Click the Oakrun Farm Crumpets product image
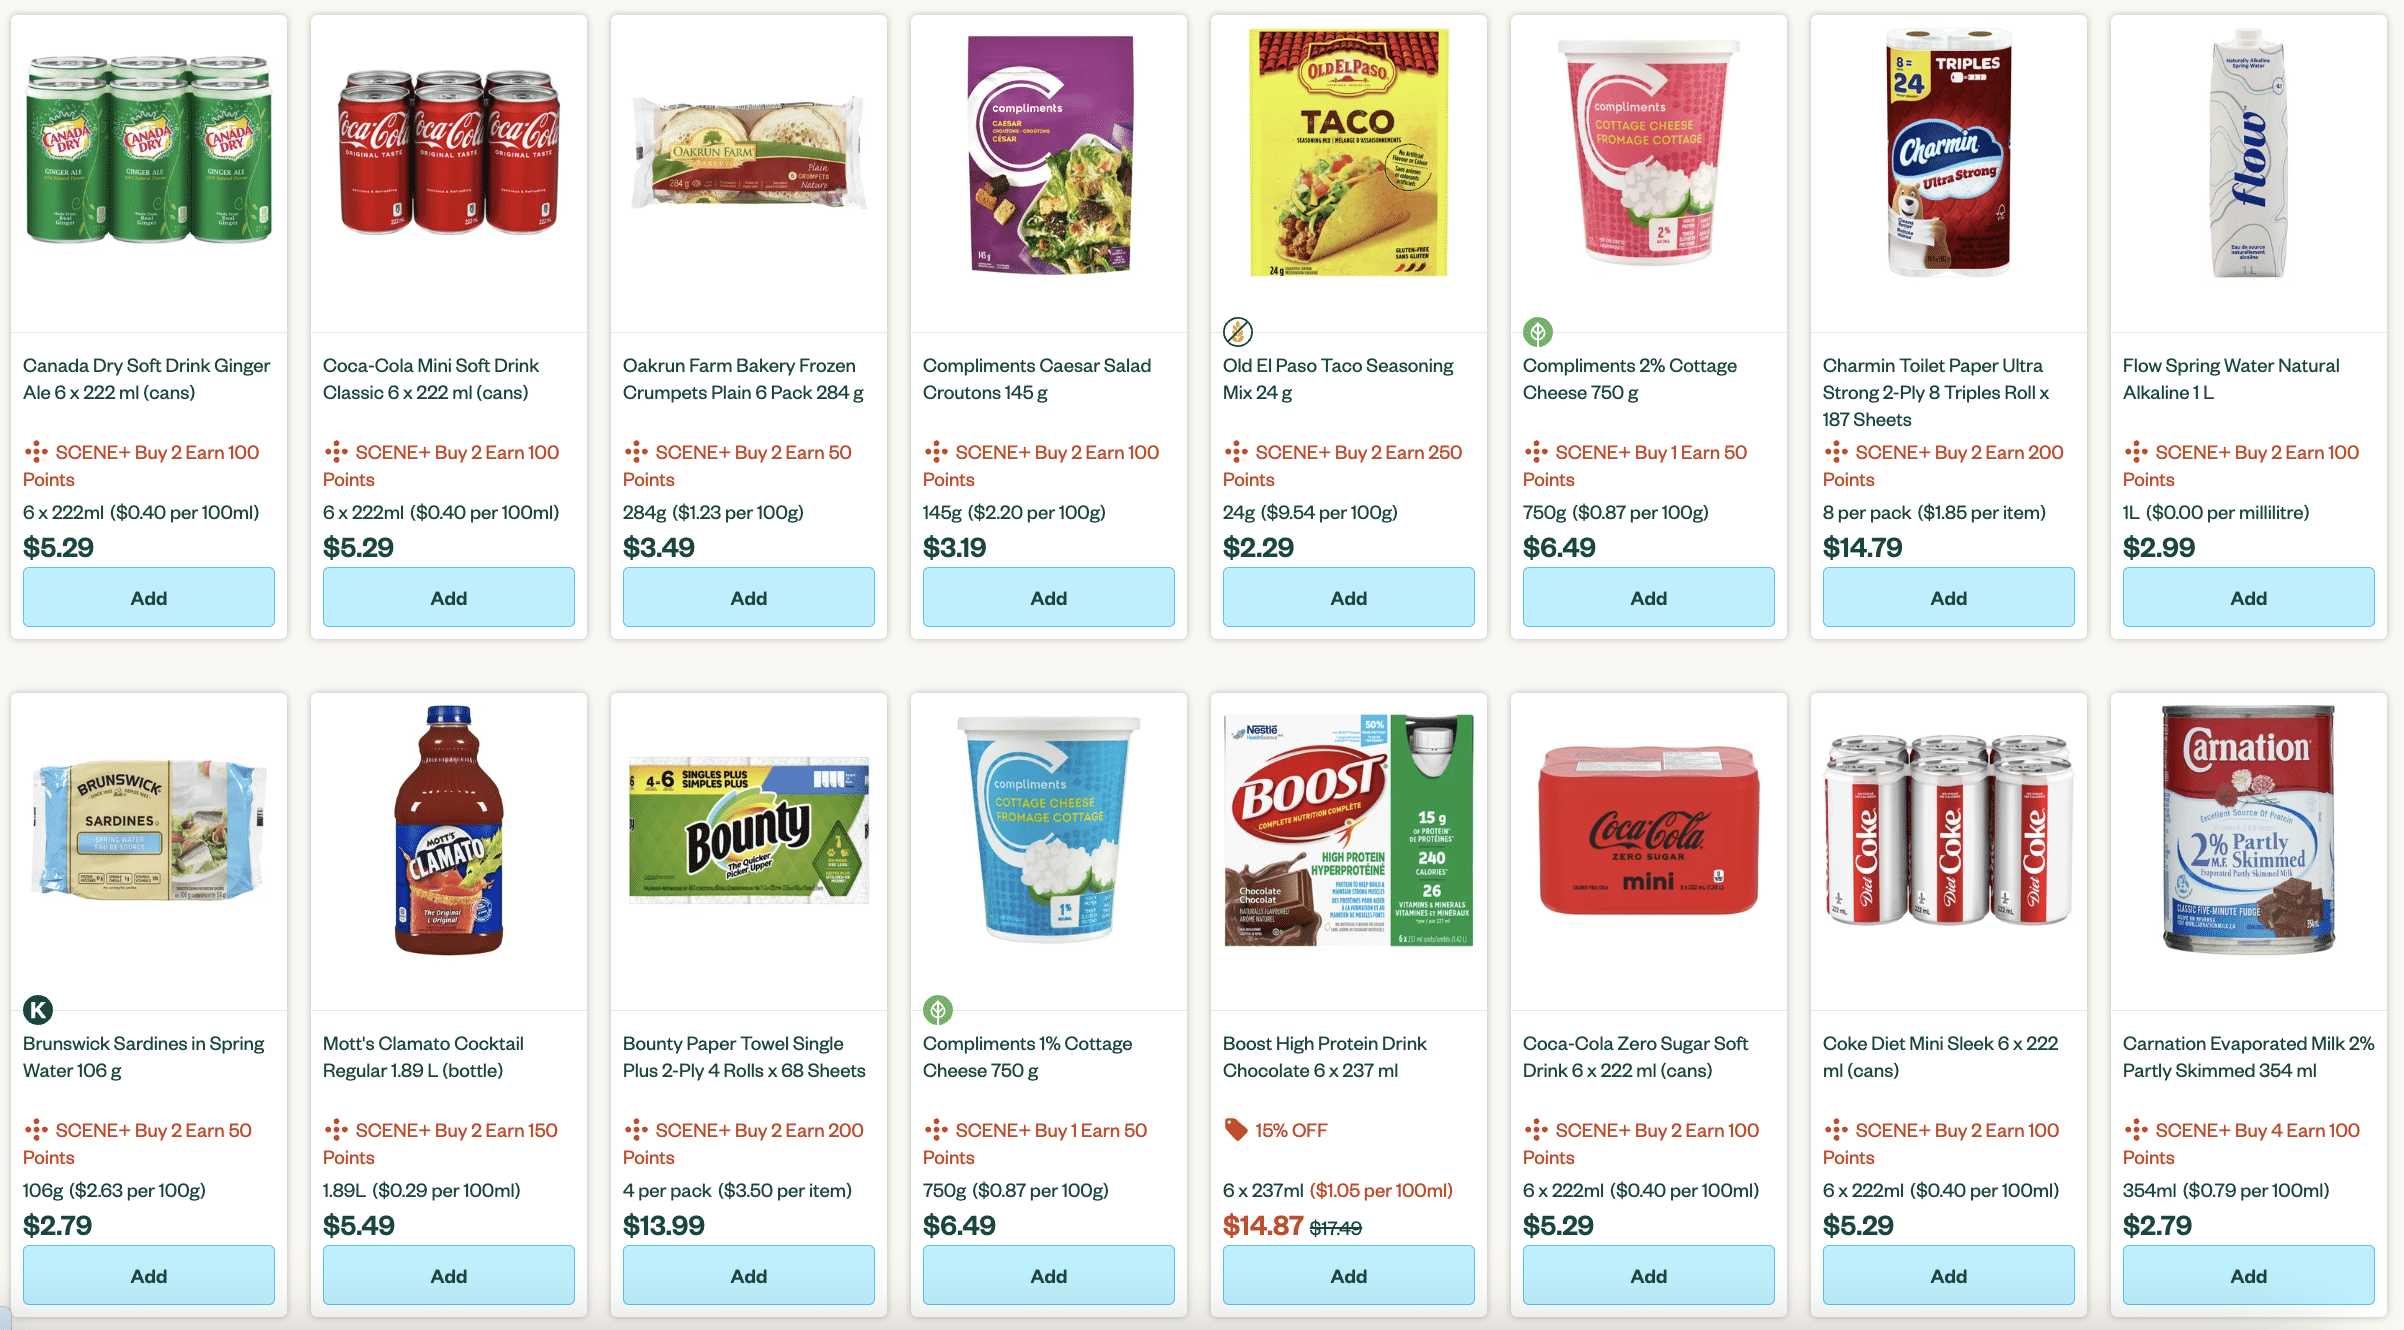The width and height of the screenshot is (2404, 1330). coord(749,152)
